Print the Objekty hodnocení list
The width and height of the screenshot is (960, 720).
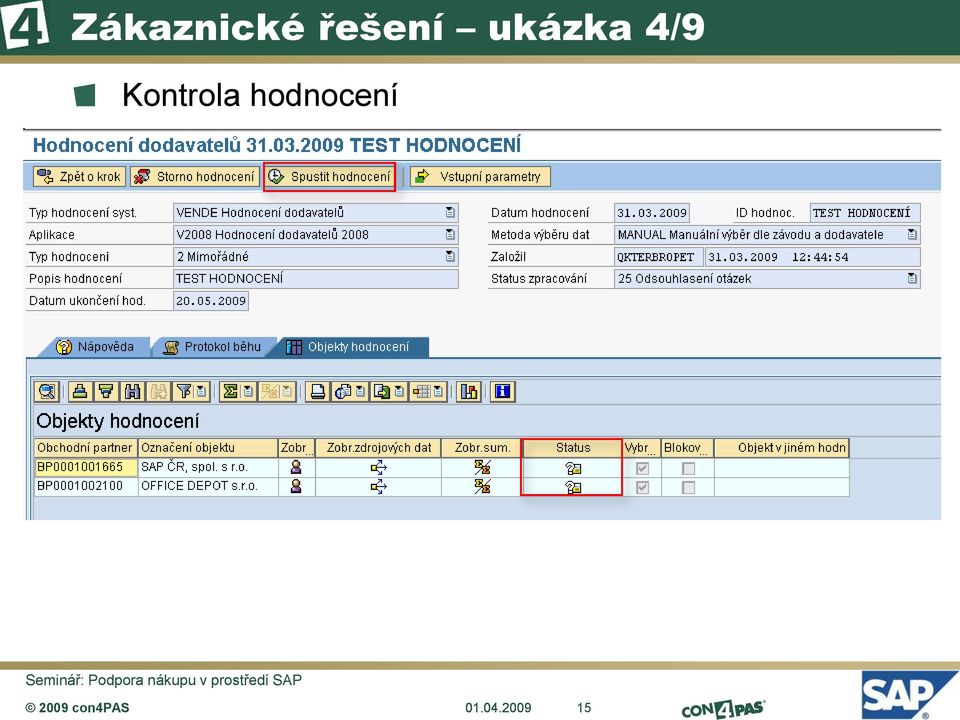point(318,391)
